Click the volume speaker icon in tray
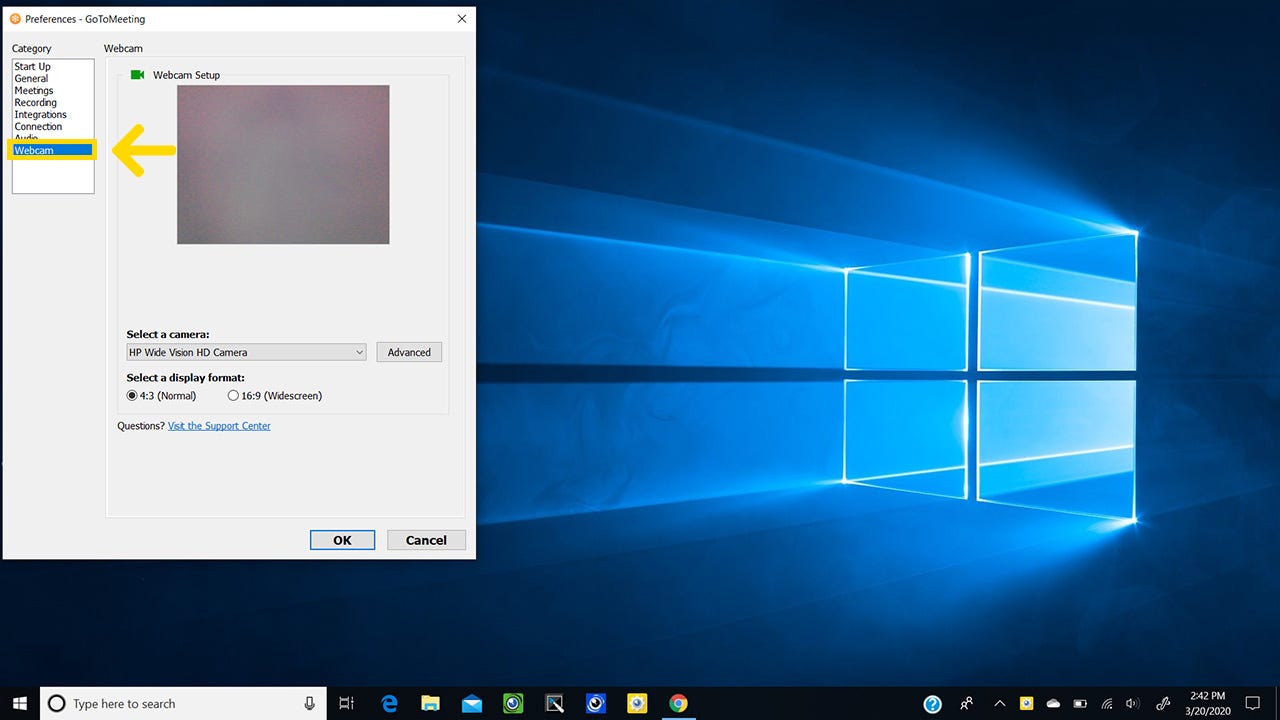This screenshot has width=1280, height=720. coord(1133,704)
